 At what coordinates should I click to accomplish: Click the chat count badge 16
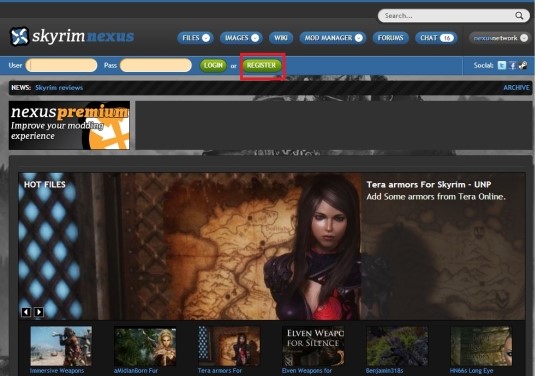pos(447,38)
